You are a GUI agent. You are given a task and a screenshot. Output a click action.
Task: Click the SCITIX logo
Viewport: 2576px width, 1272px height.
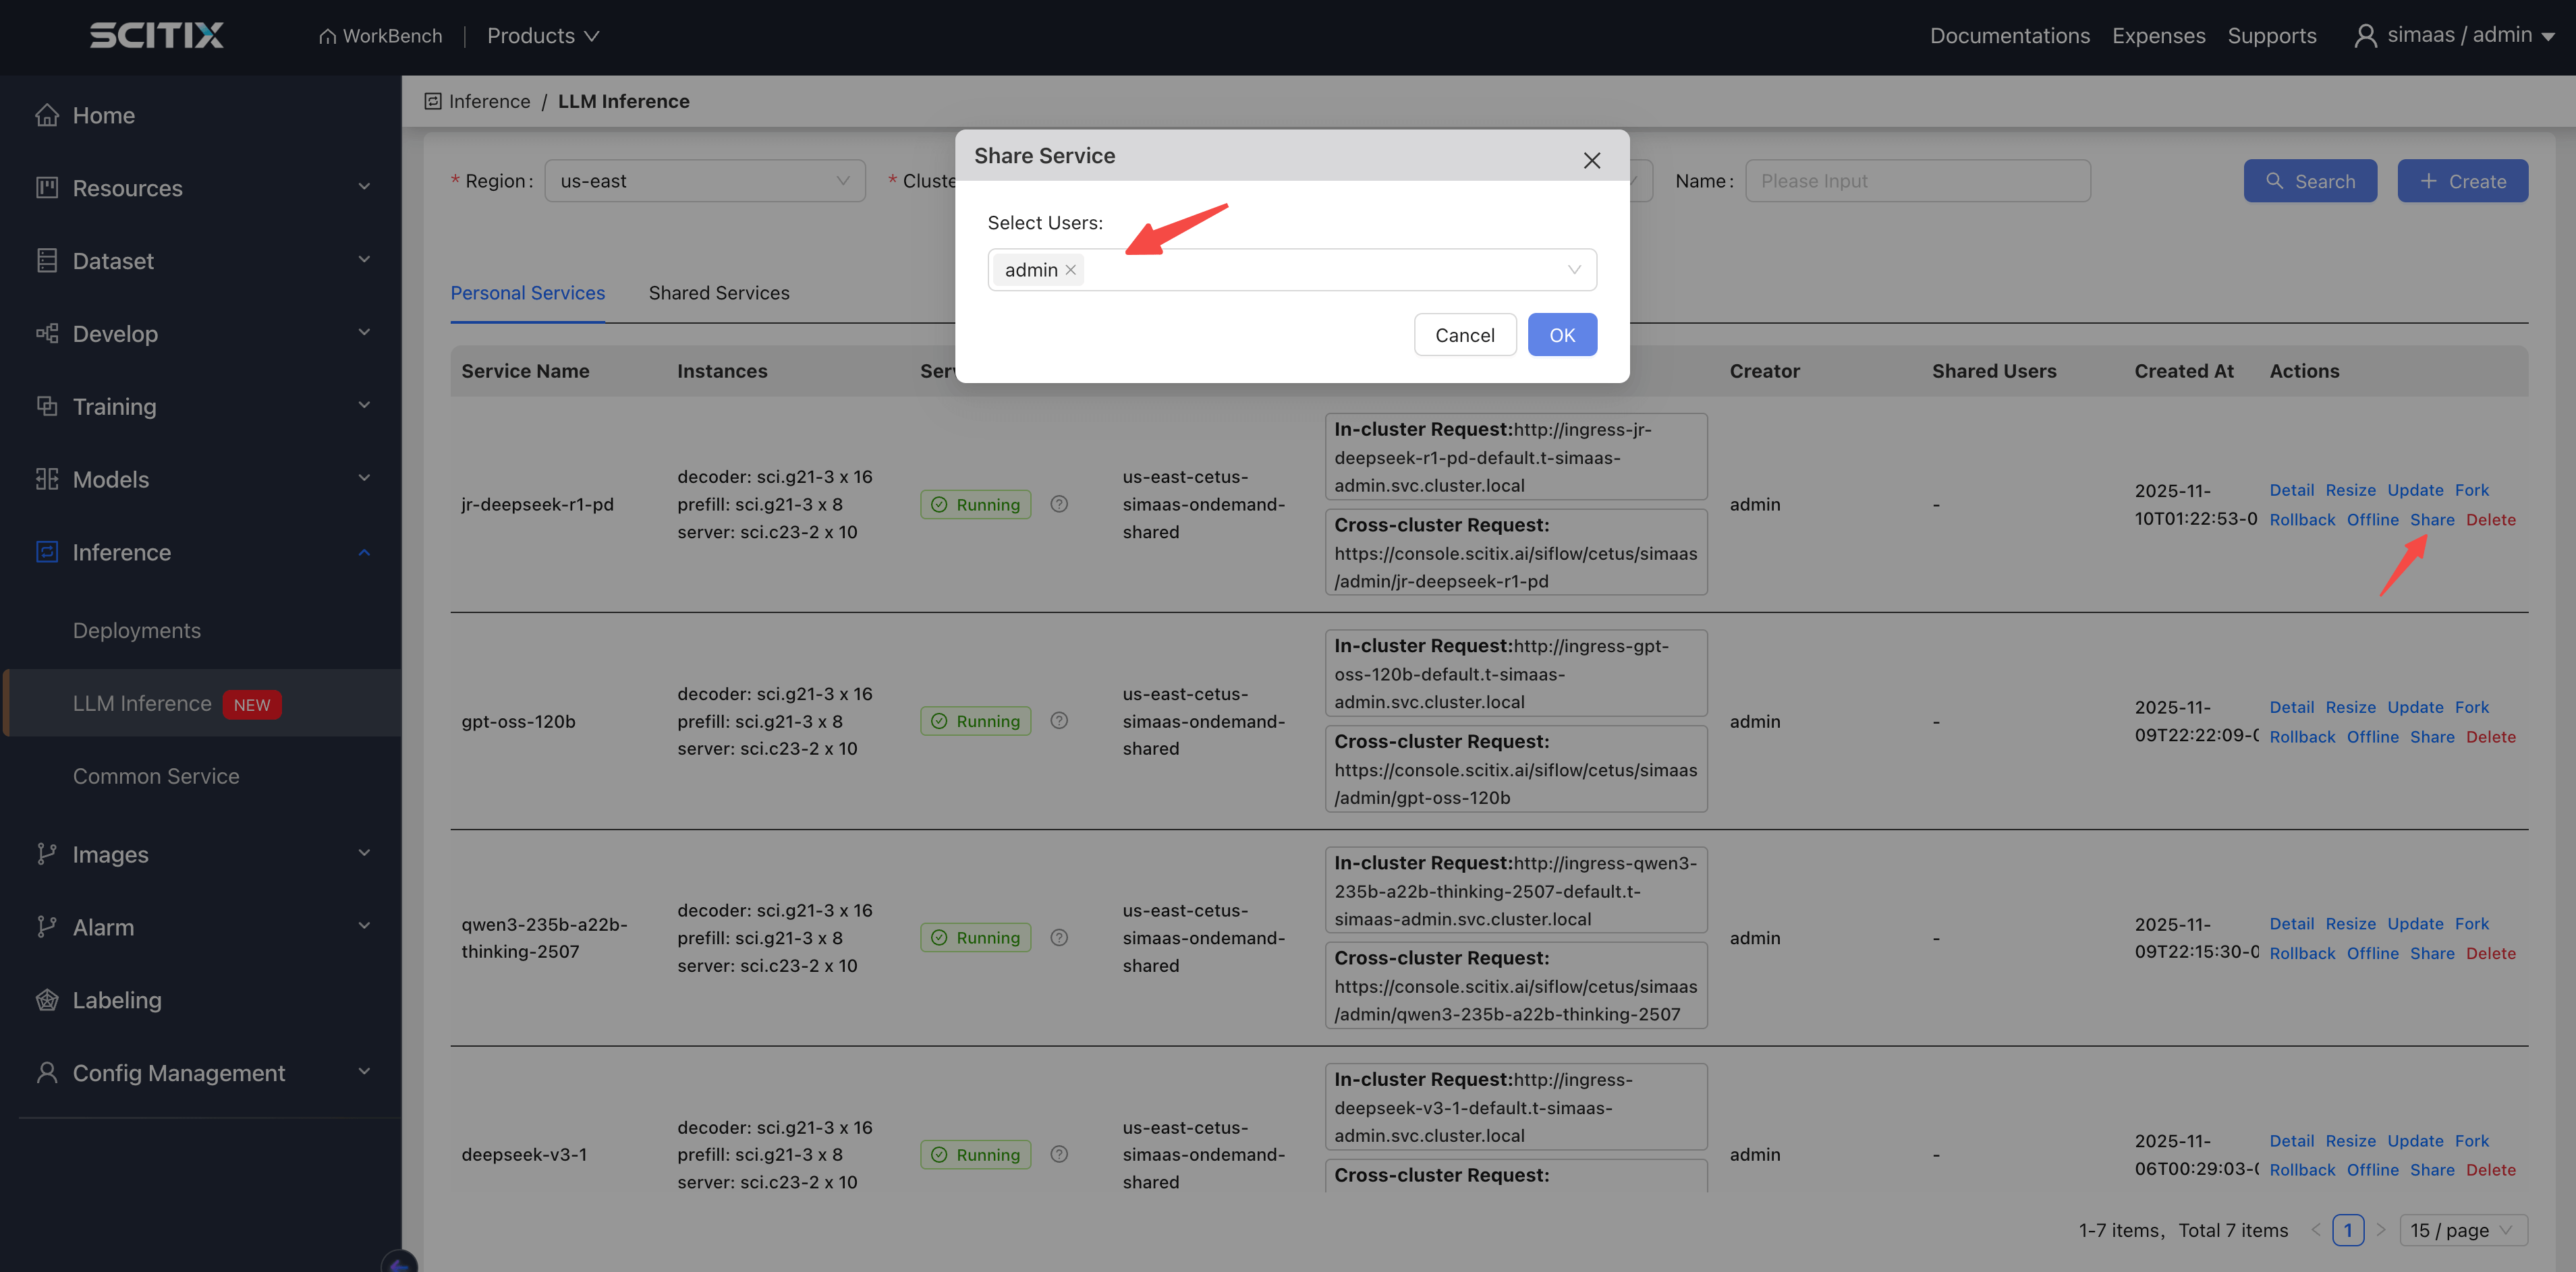(x=156, y=35)
